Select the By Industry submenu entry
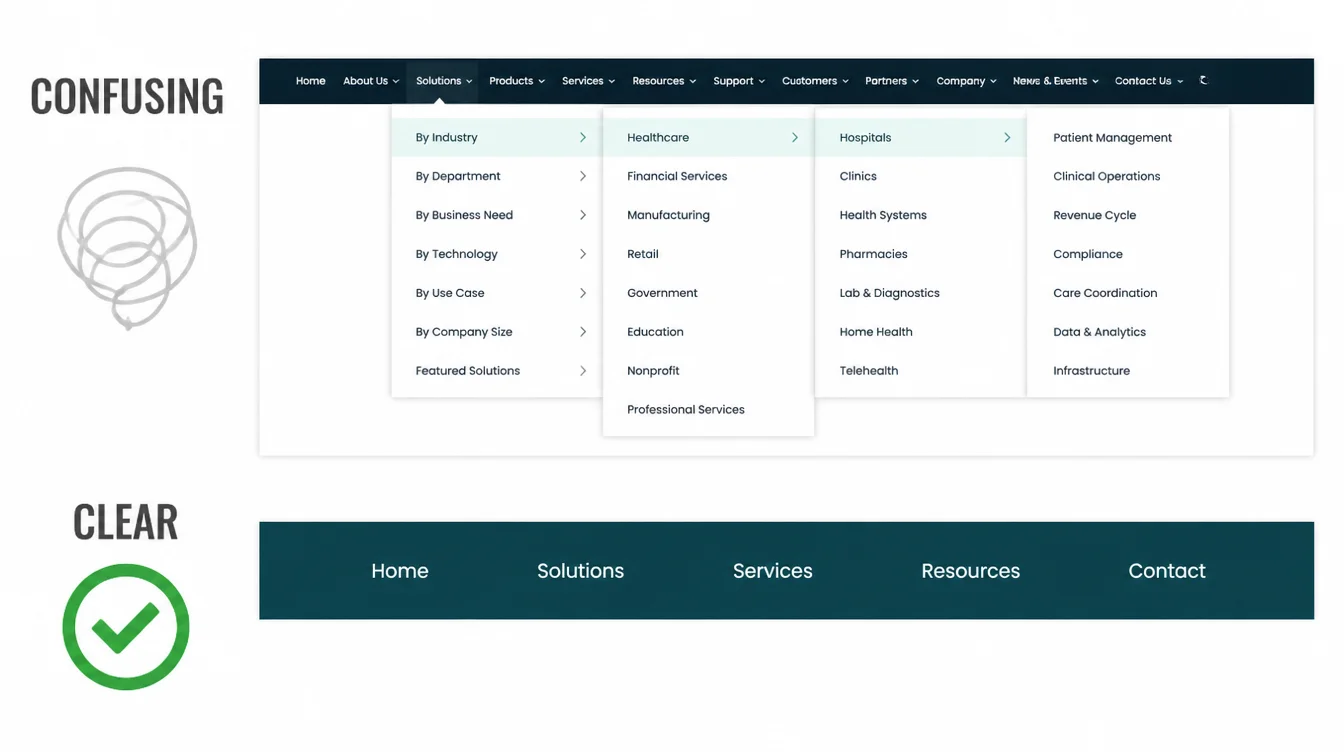This screenshot has width=1344, height=752. click(497, 138)
